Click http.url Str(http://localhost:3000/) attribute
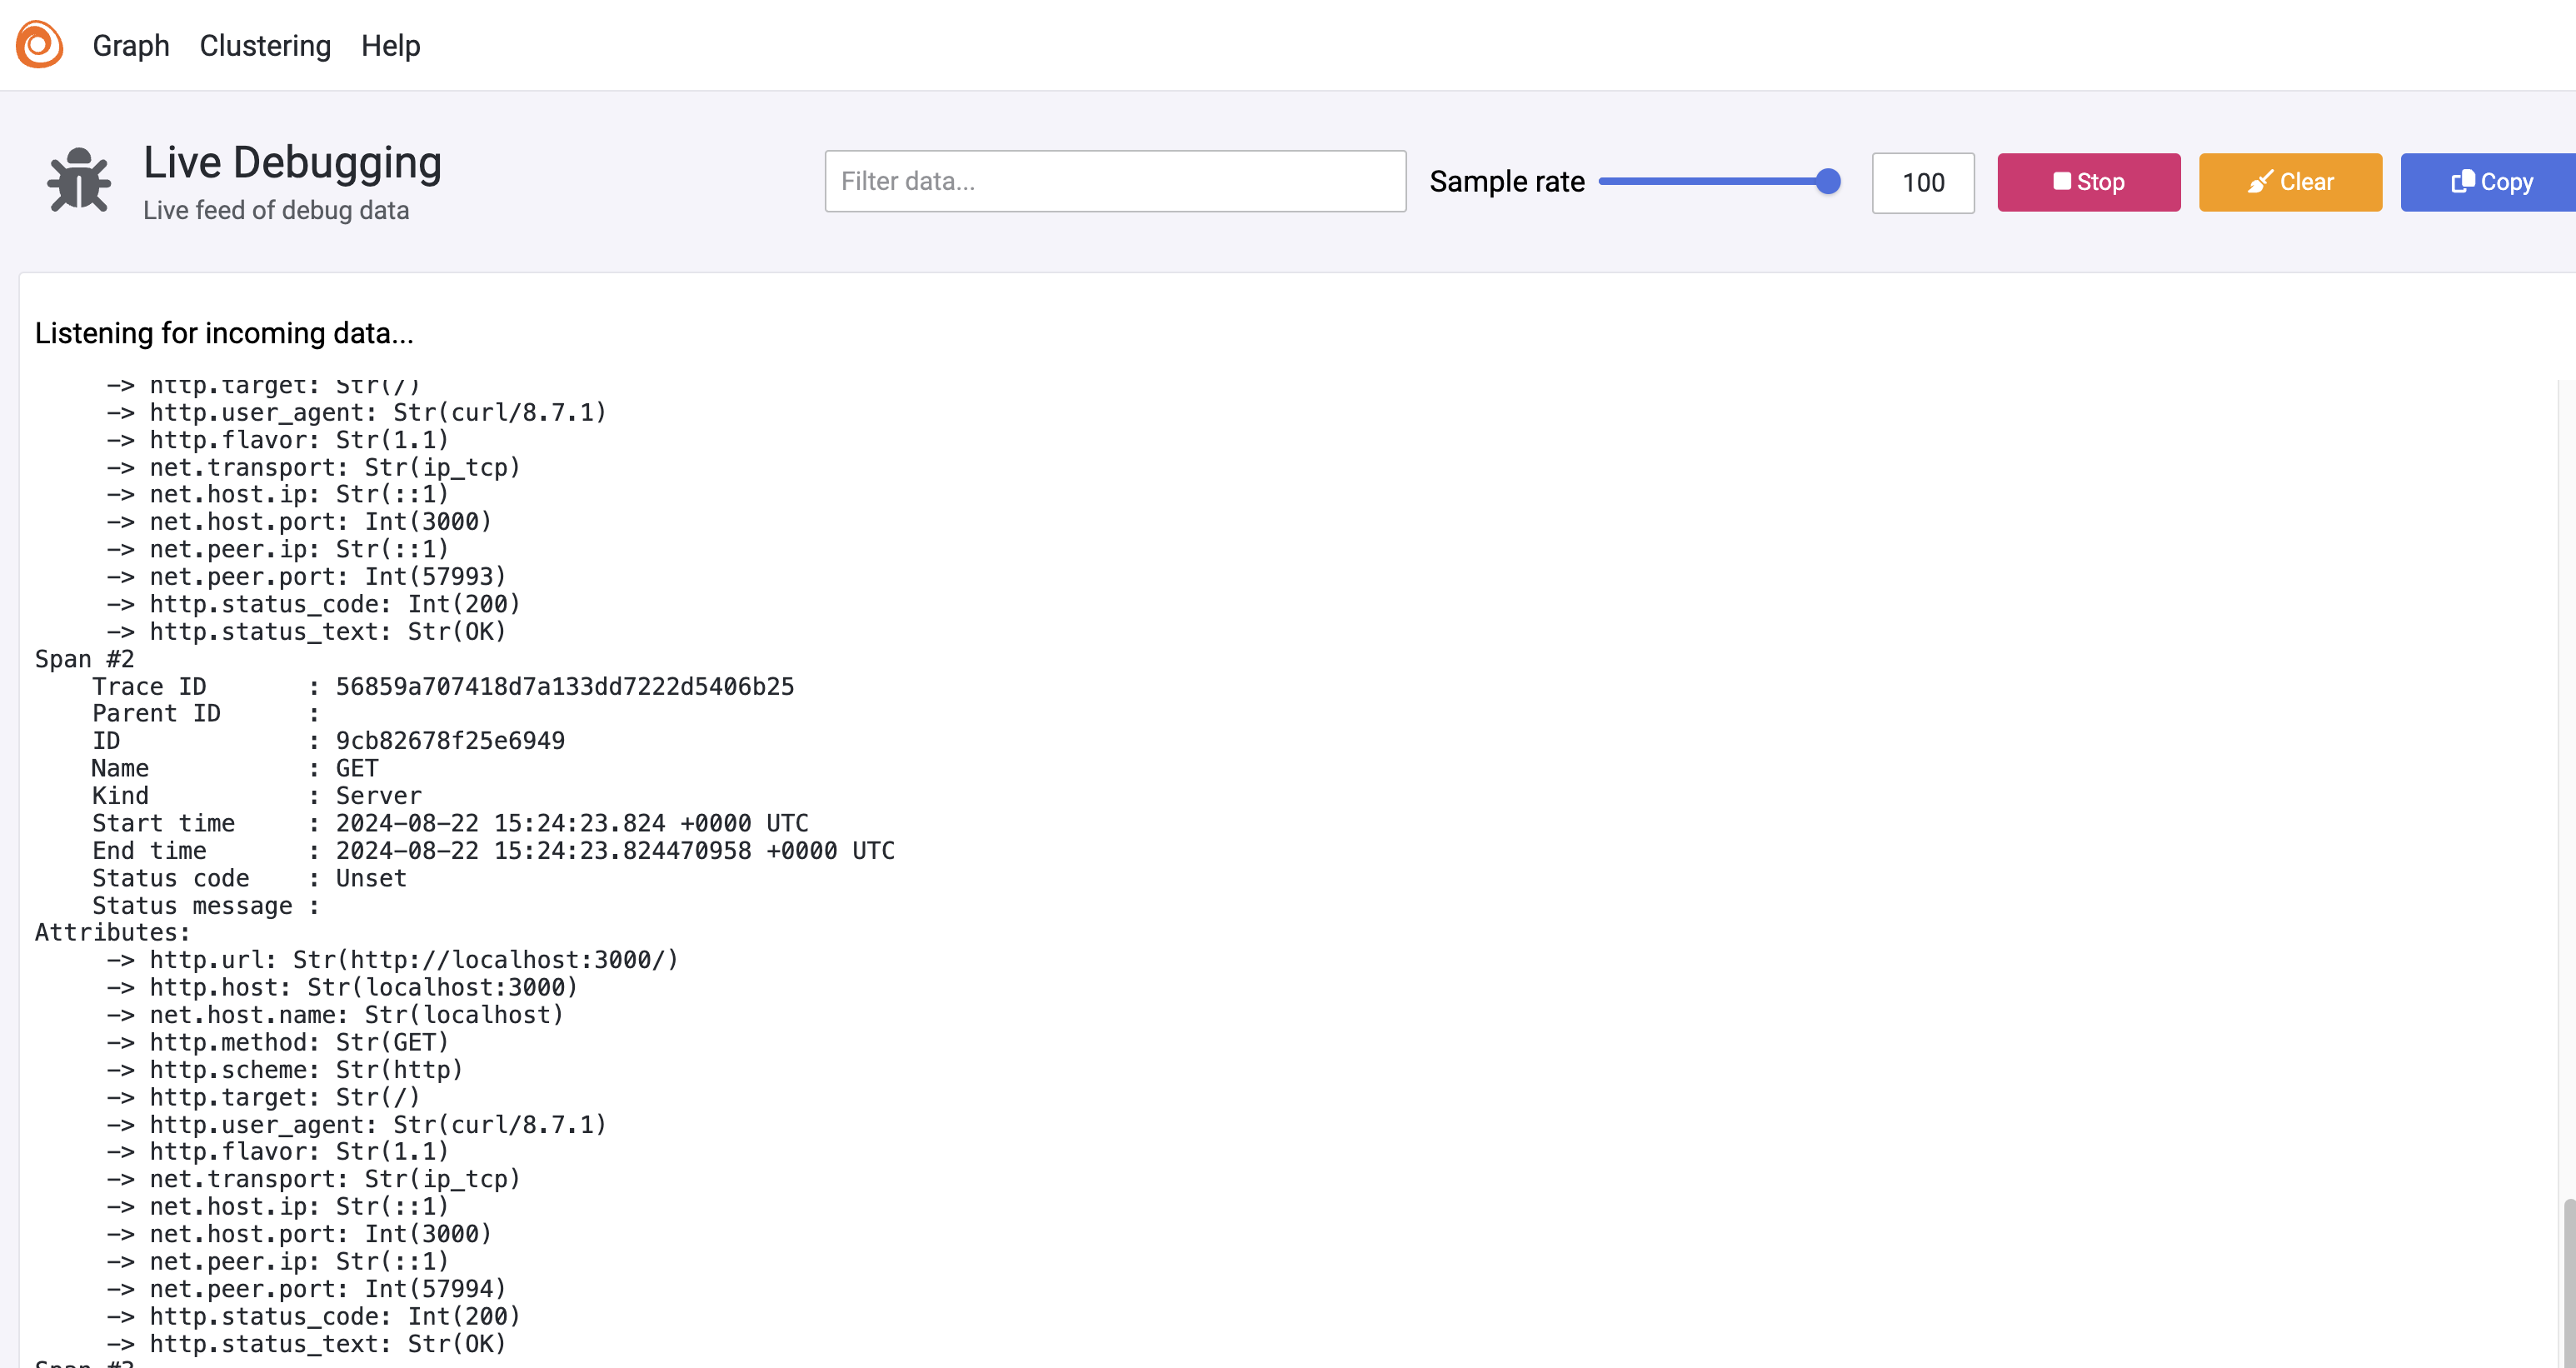Image resolution: width=2576 pixels, height=1368 pixels. tap(393, 960)
